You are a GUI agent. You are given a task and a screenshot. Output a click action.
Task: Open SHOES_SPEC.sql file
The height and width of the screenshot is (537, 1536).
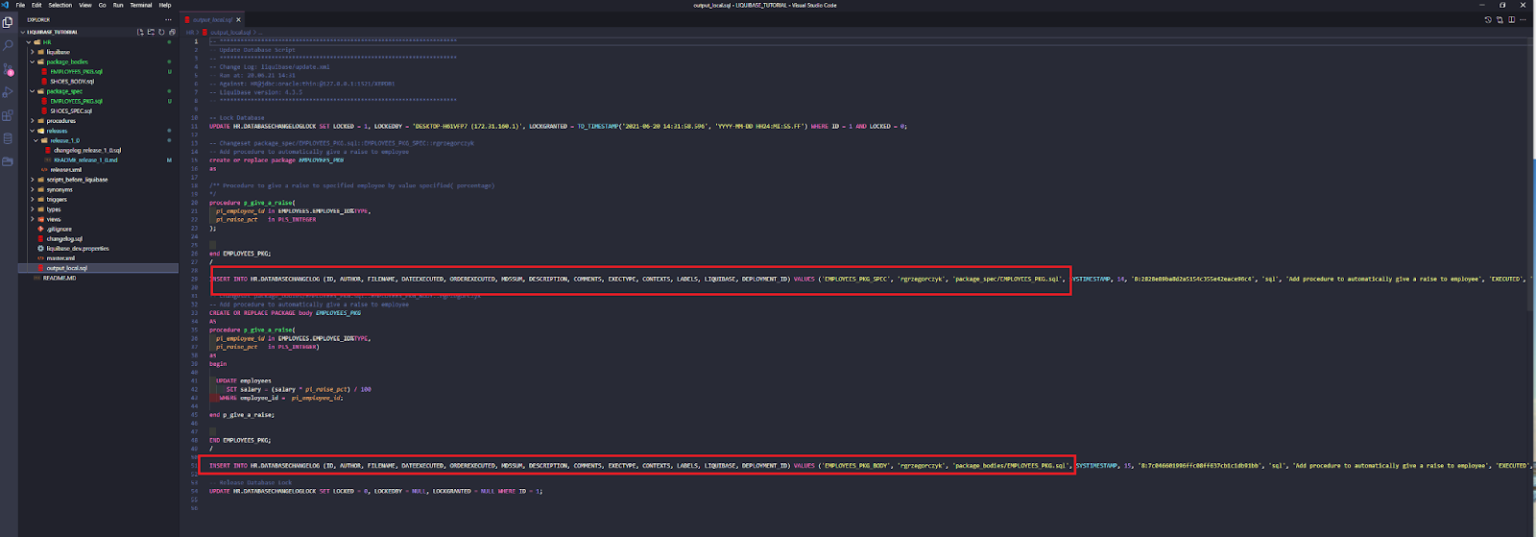tap(97, 111)
